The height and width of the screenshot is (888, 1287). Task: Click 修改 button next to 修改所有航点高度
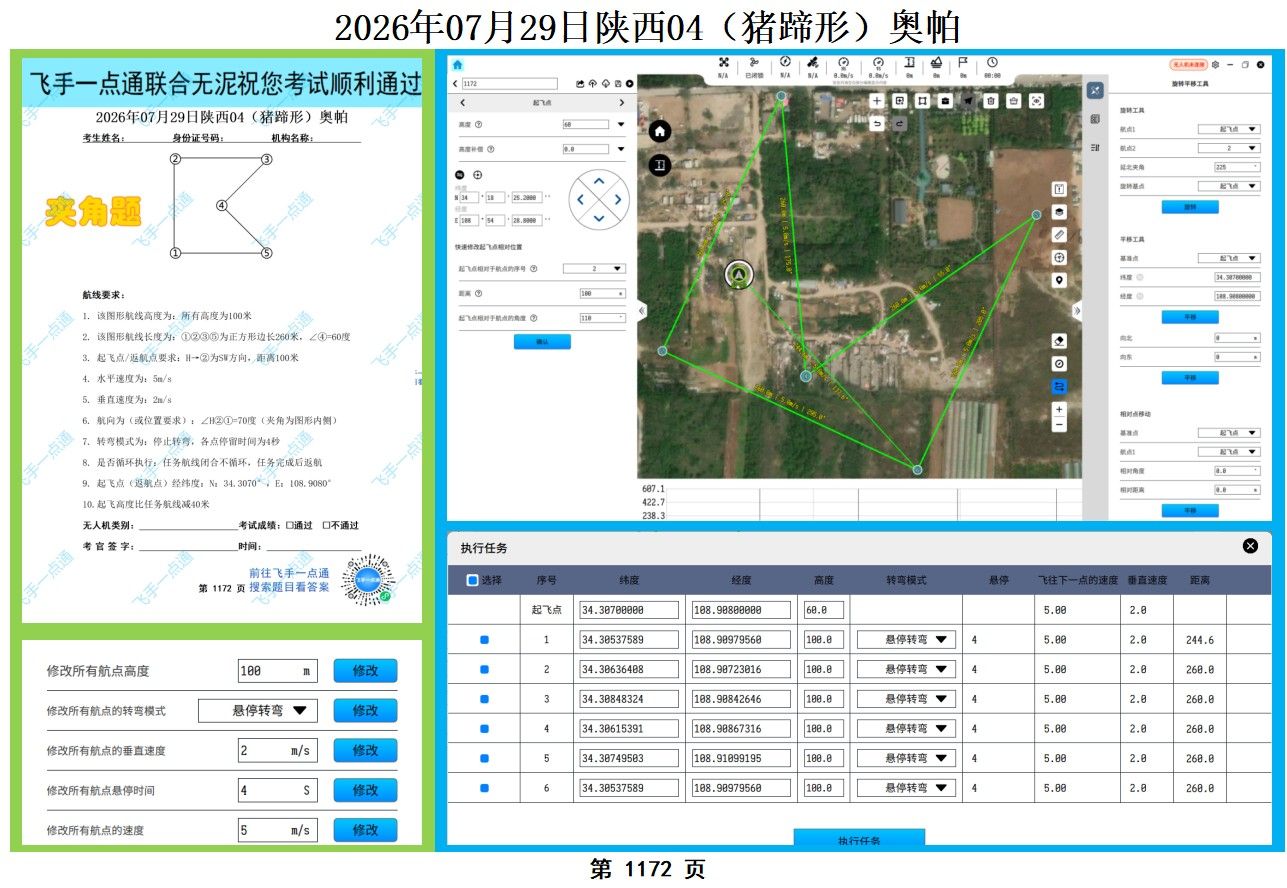pyautogui.click(x=365, y=671)
